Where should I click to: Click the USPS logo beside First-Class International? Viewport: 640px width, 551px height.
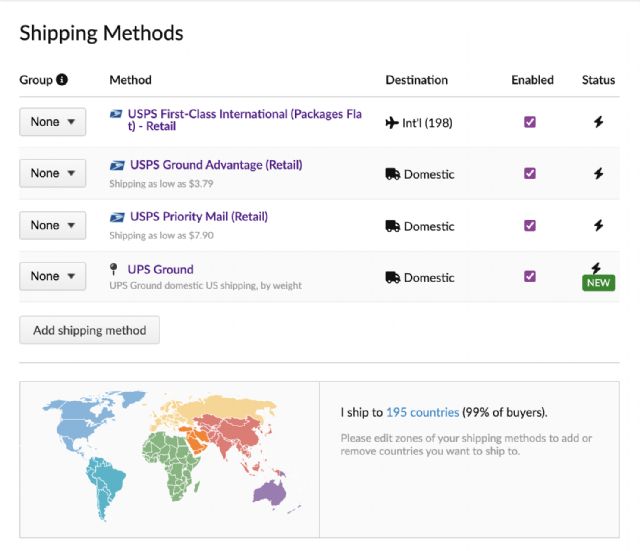[116, 114]
